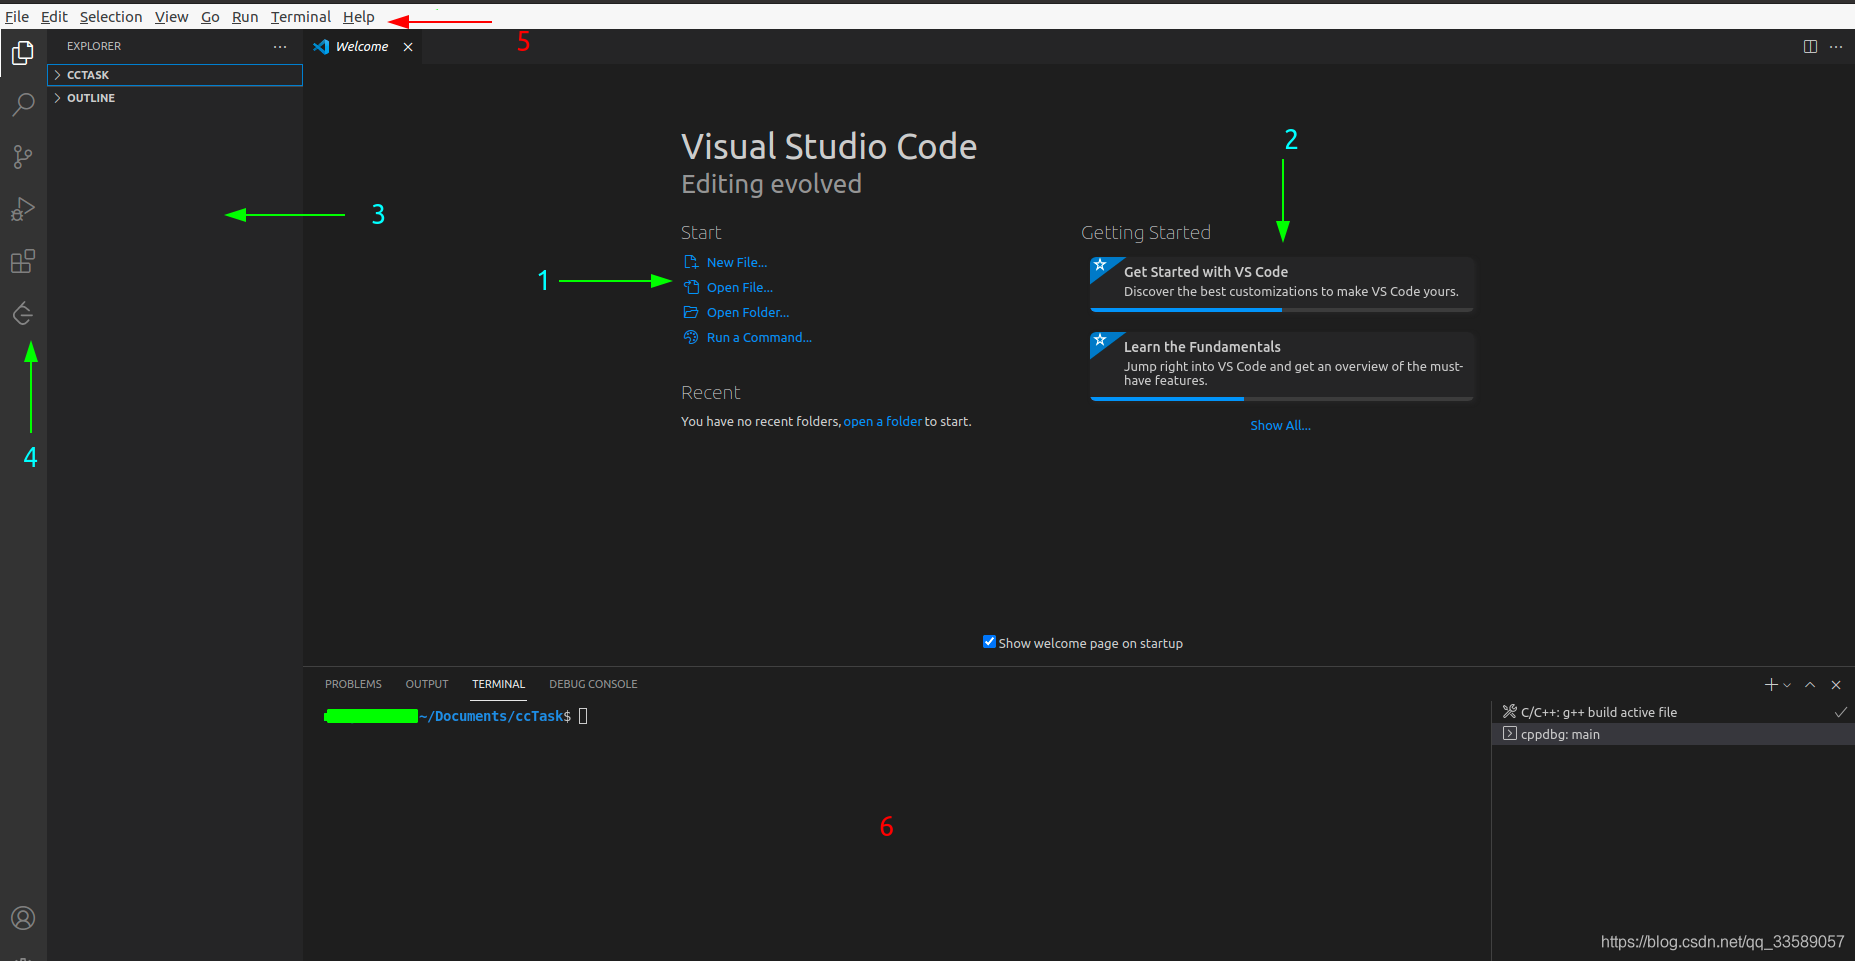Open the View menu
The width and height of the screenshot is (1855, 961).
point(172,17)
